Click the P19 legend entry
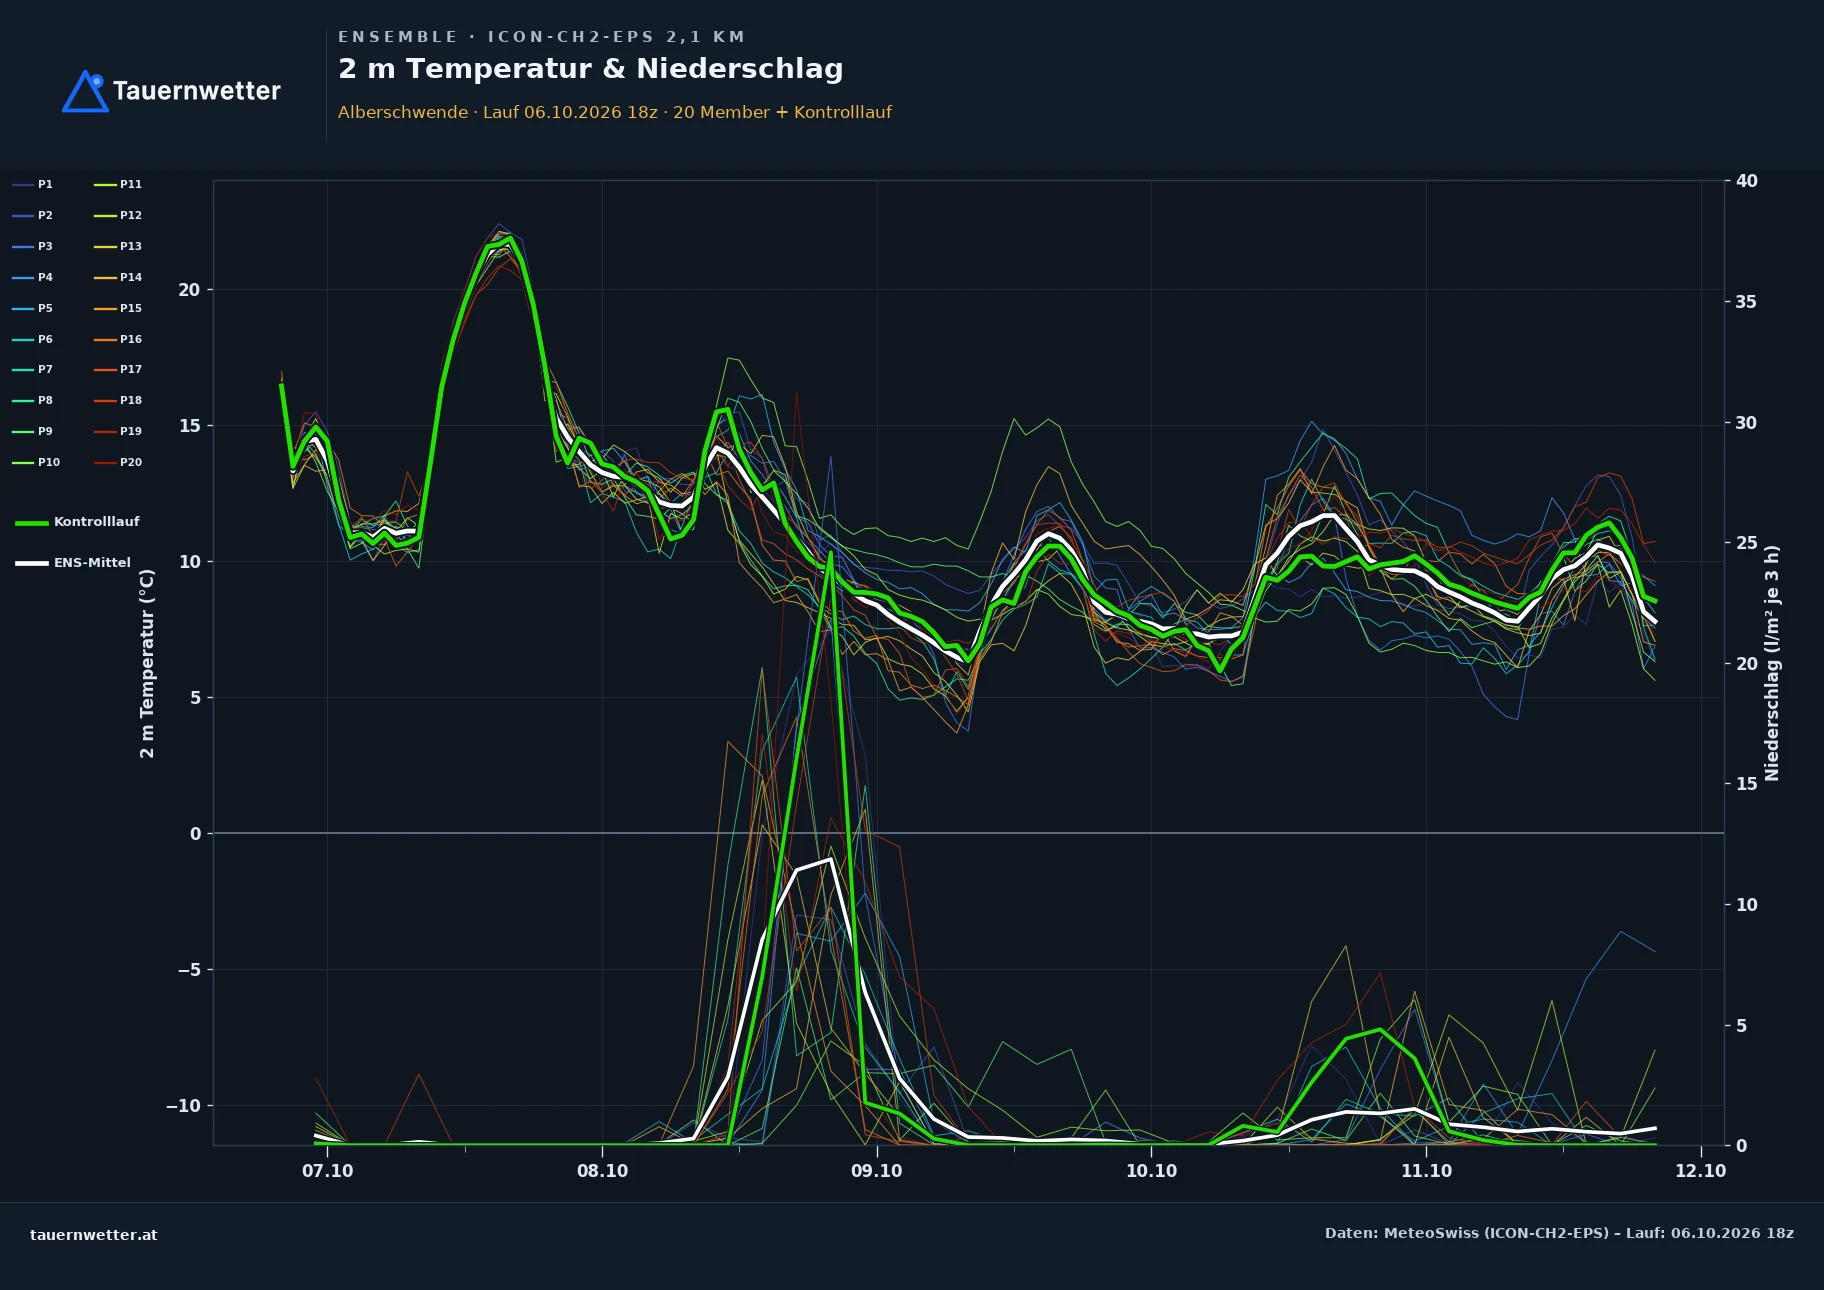Image resolution: width=1824 pixels, height=1290 pixels. click(118, 431)
